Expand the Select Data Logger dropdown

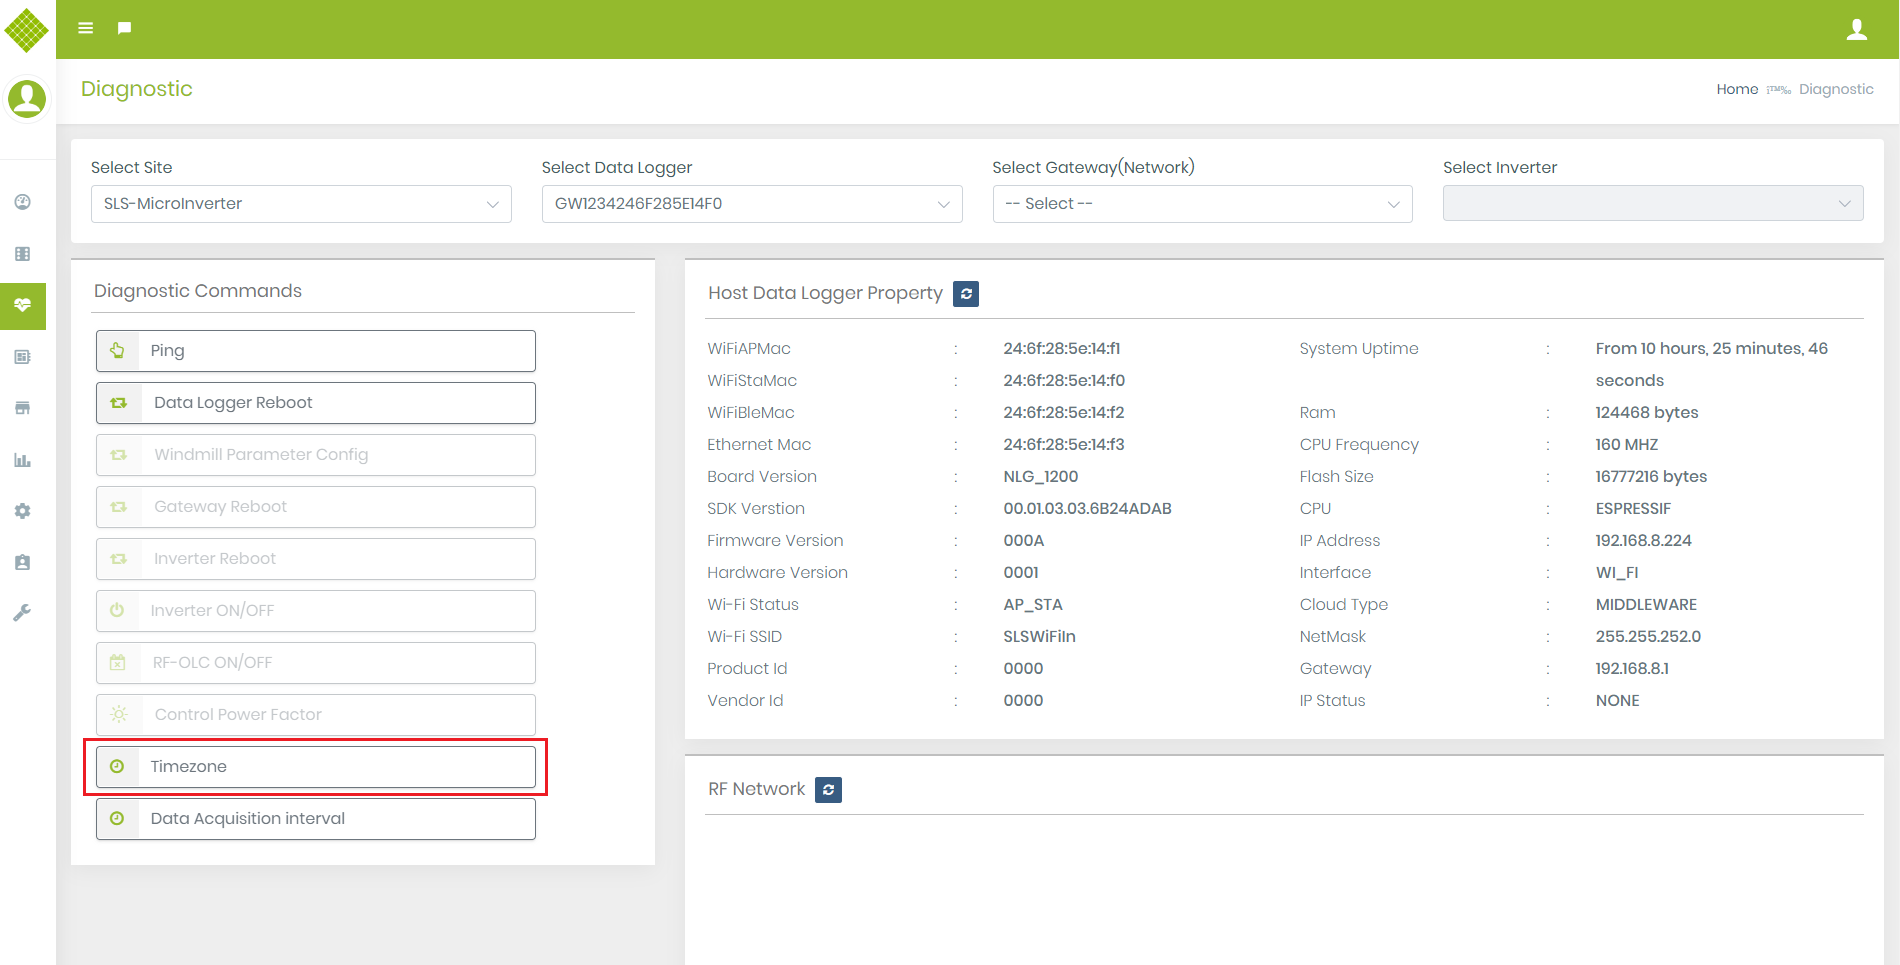(x=751, y=204)
